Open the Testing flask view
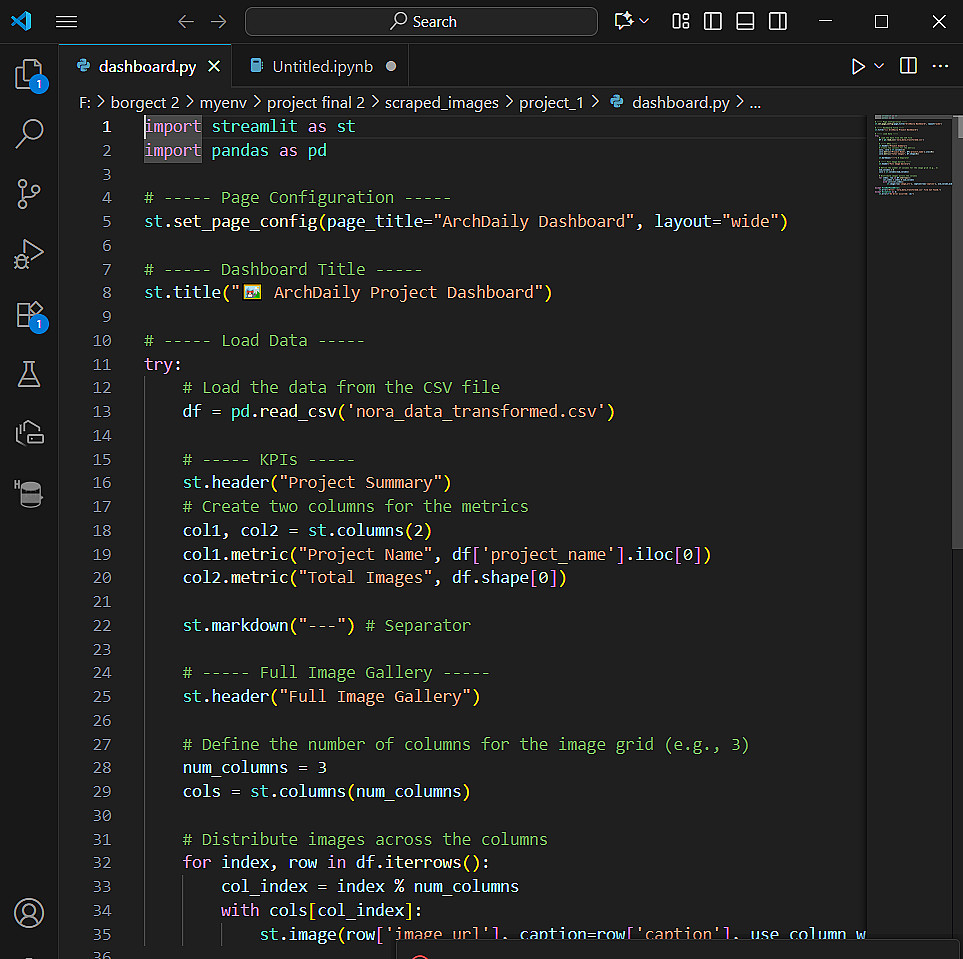Screen dimensions: 963x959 pos(29,374)
